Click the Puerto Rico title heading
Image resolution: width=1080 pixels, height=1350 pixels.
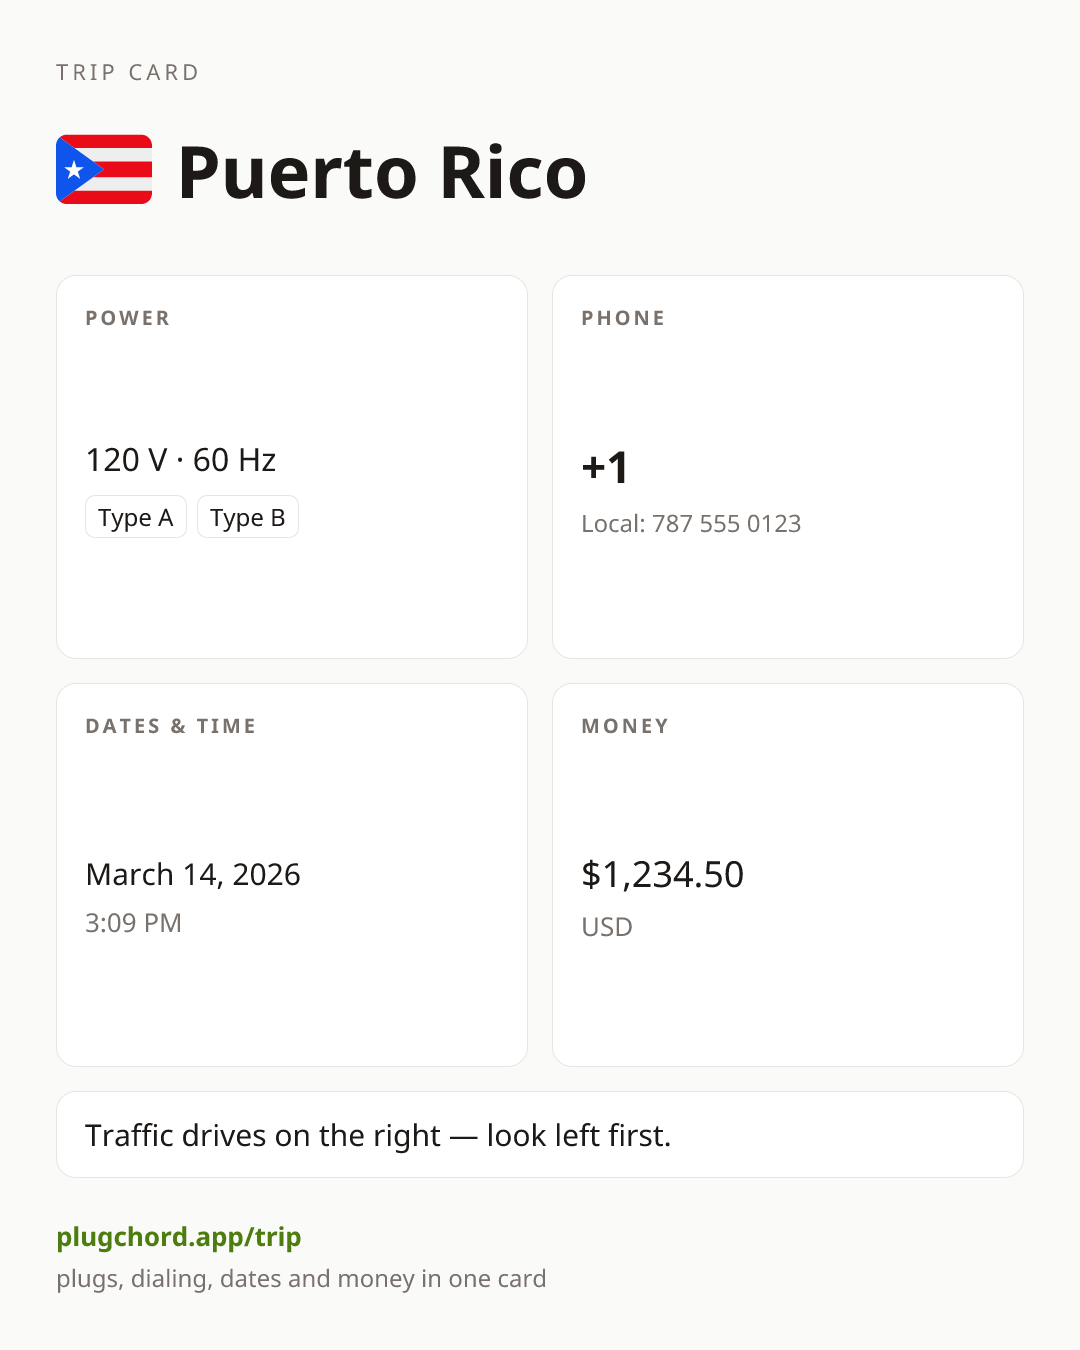coord(382,172)
